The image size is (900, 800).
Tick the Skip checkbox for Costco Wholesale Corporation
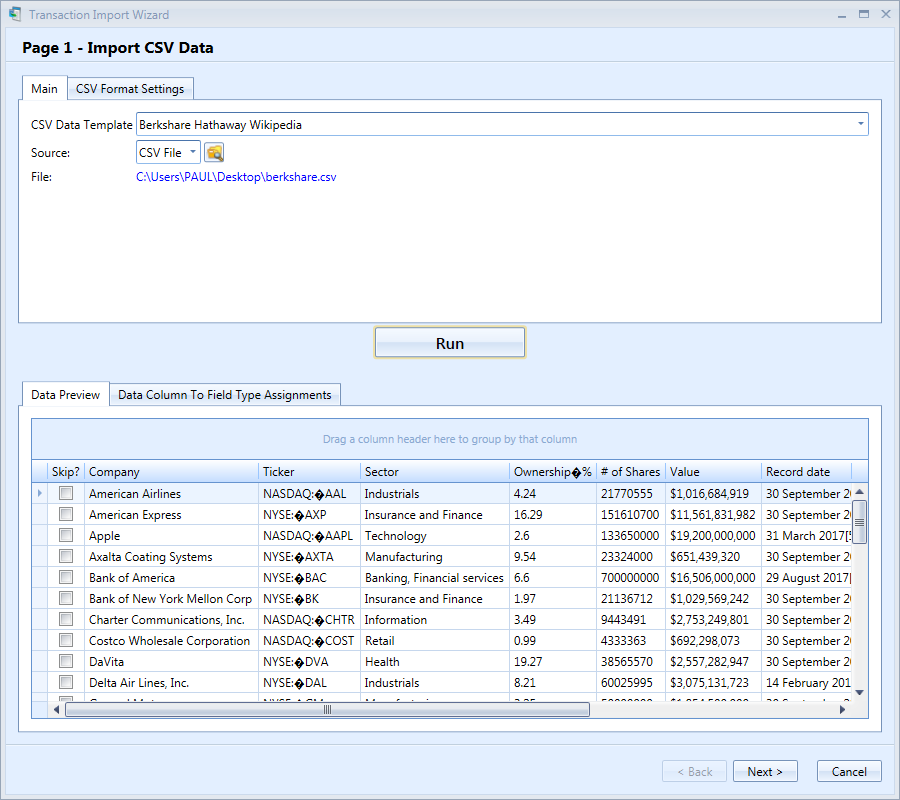point(66,640)
